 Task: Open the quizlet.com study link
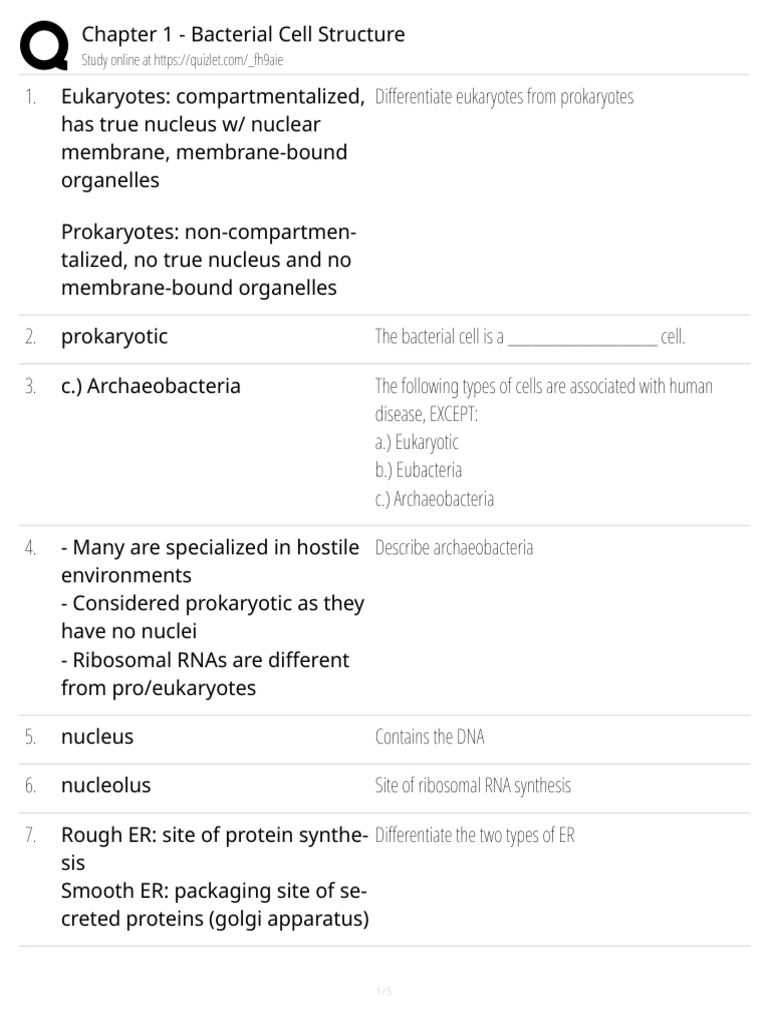[x=187, y=60]
